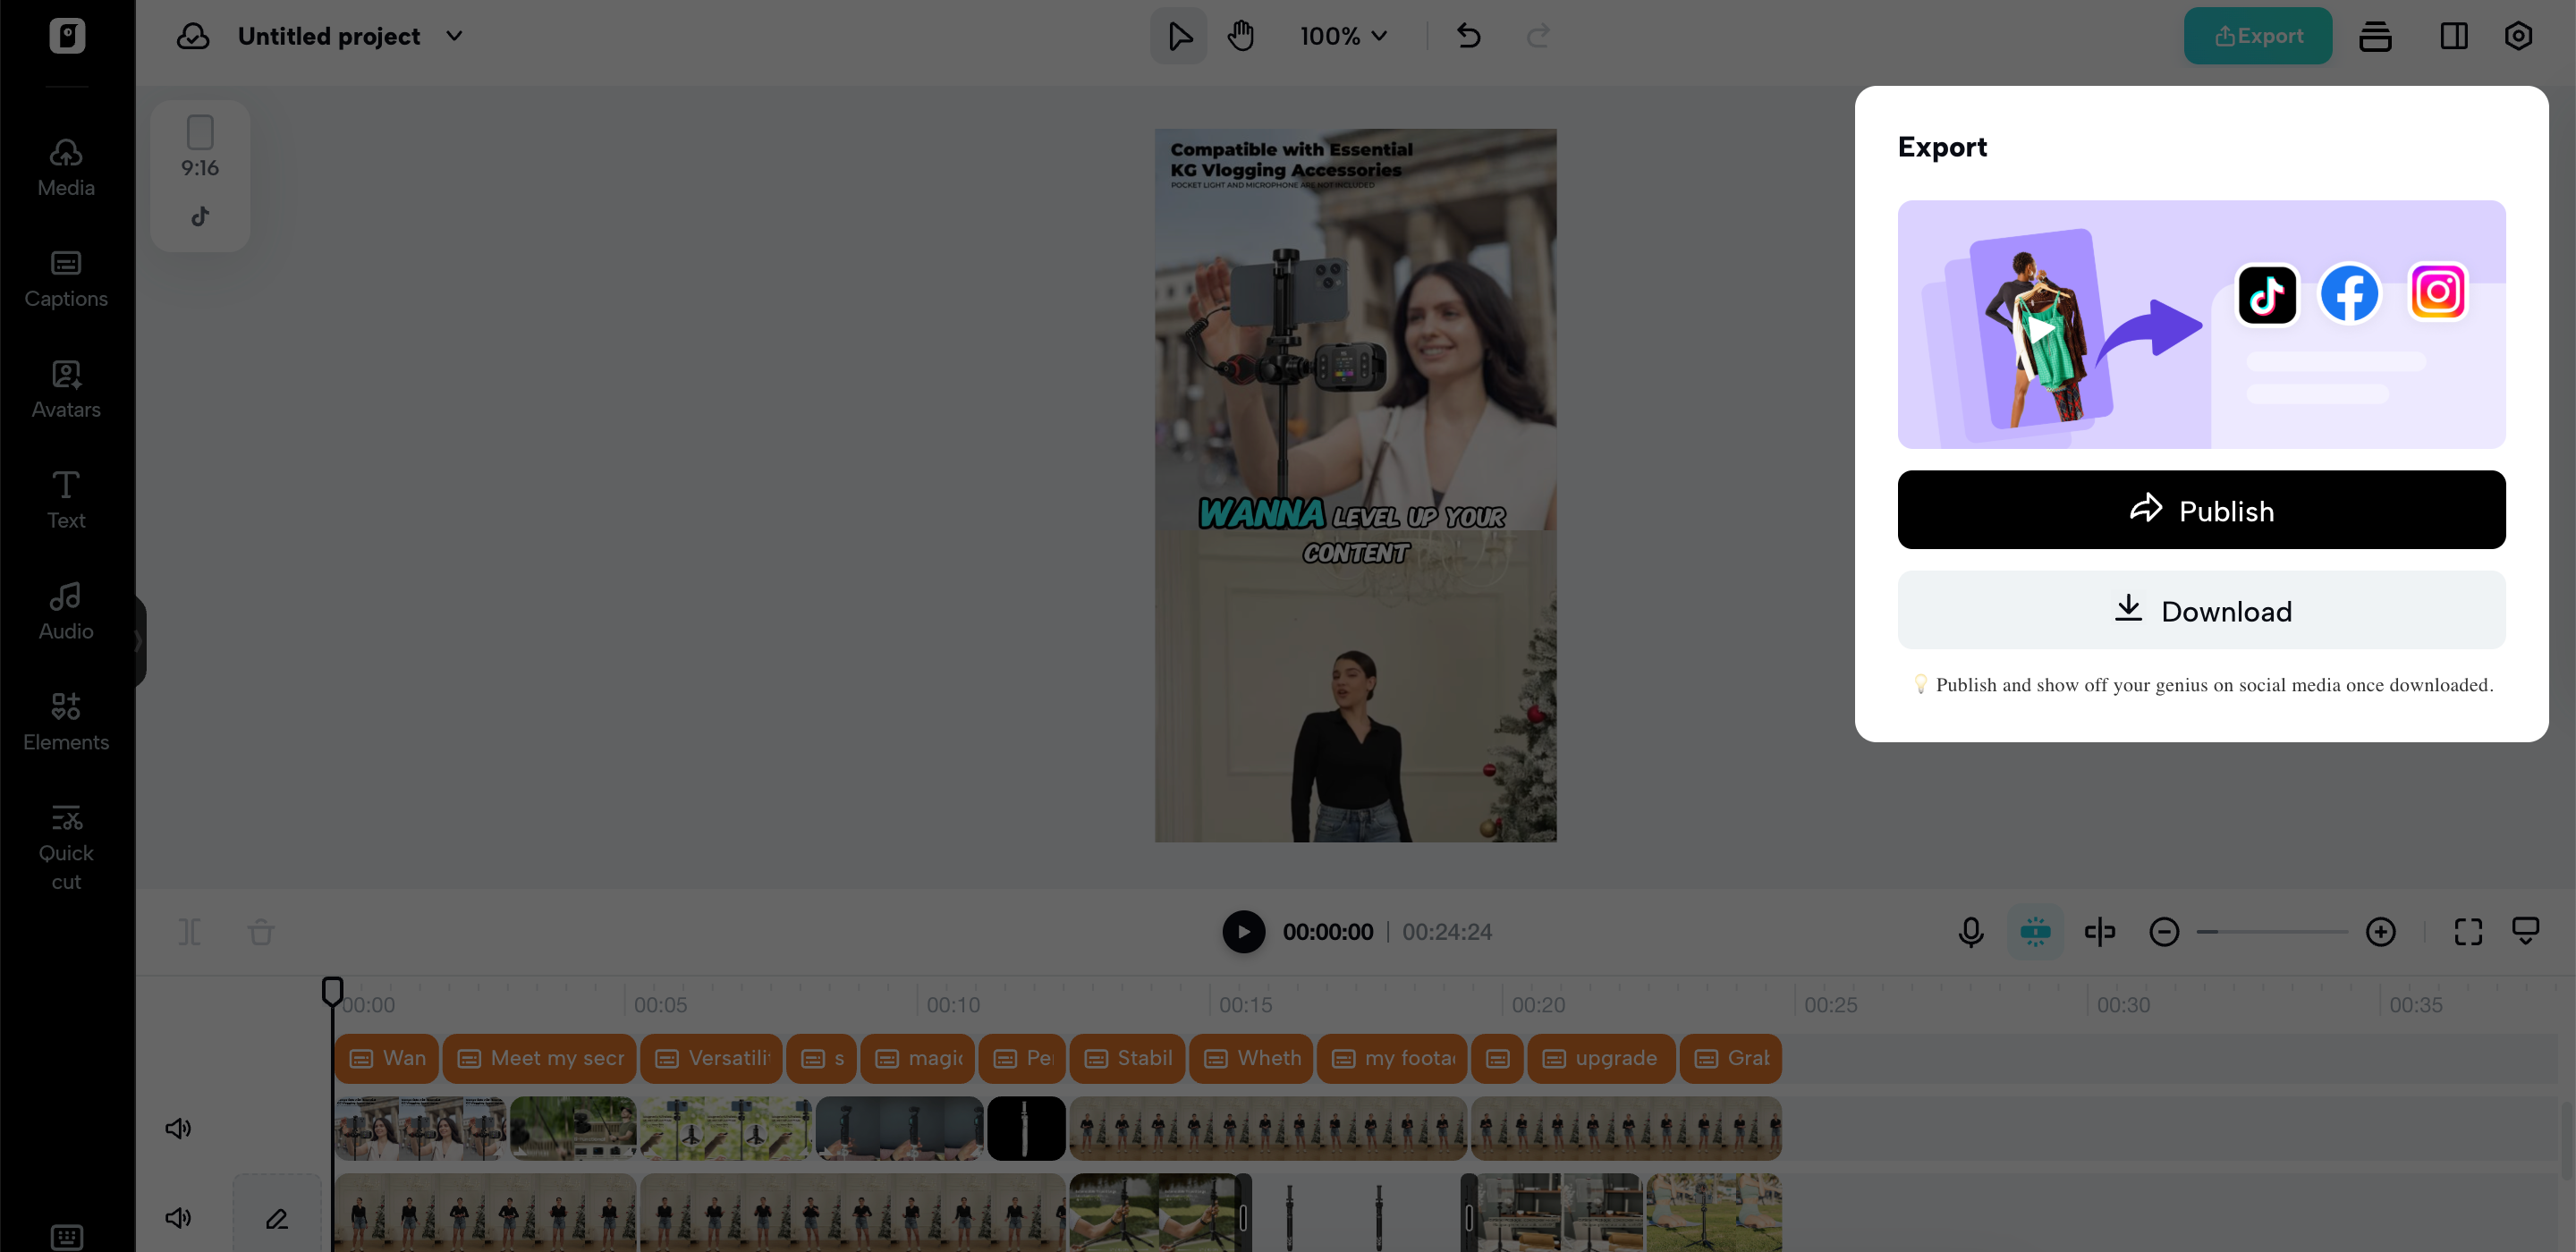Undo the last action
The image size is (2576, 1252).
pyautogui.click(x=1468, y=35)
